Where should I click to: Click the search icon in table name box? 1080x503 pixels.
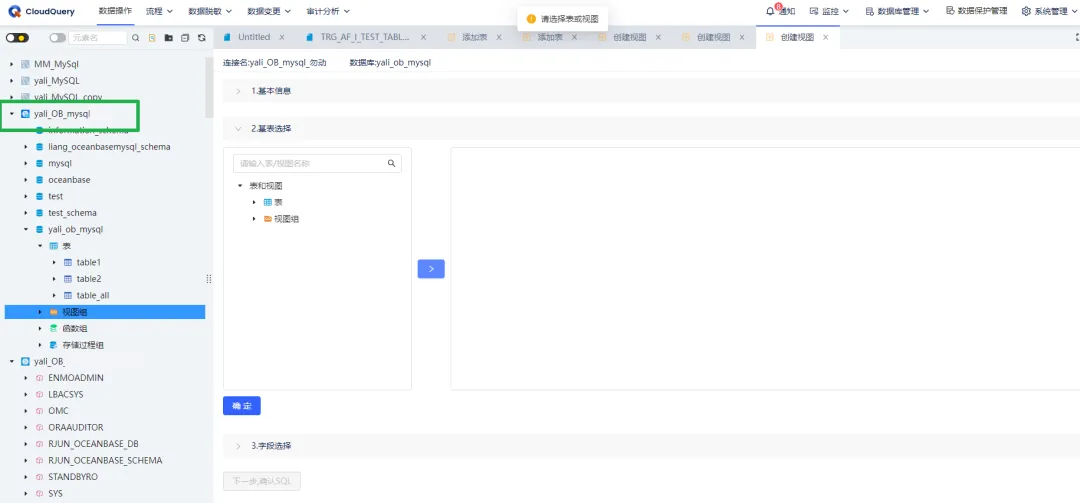click(392, 163)
